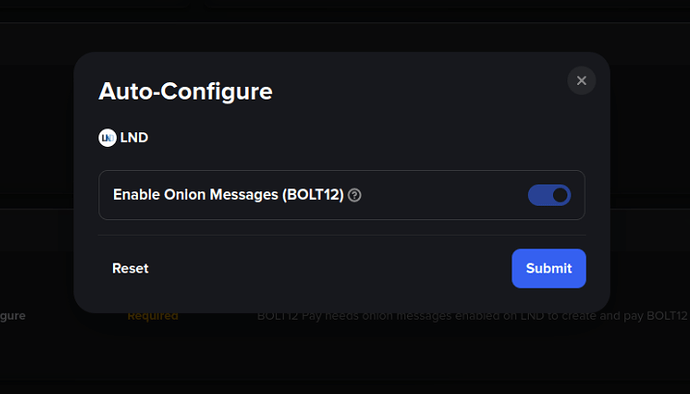Close the Auto-Configure dialog with X
690x394 pixels.
(581, 81)
